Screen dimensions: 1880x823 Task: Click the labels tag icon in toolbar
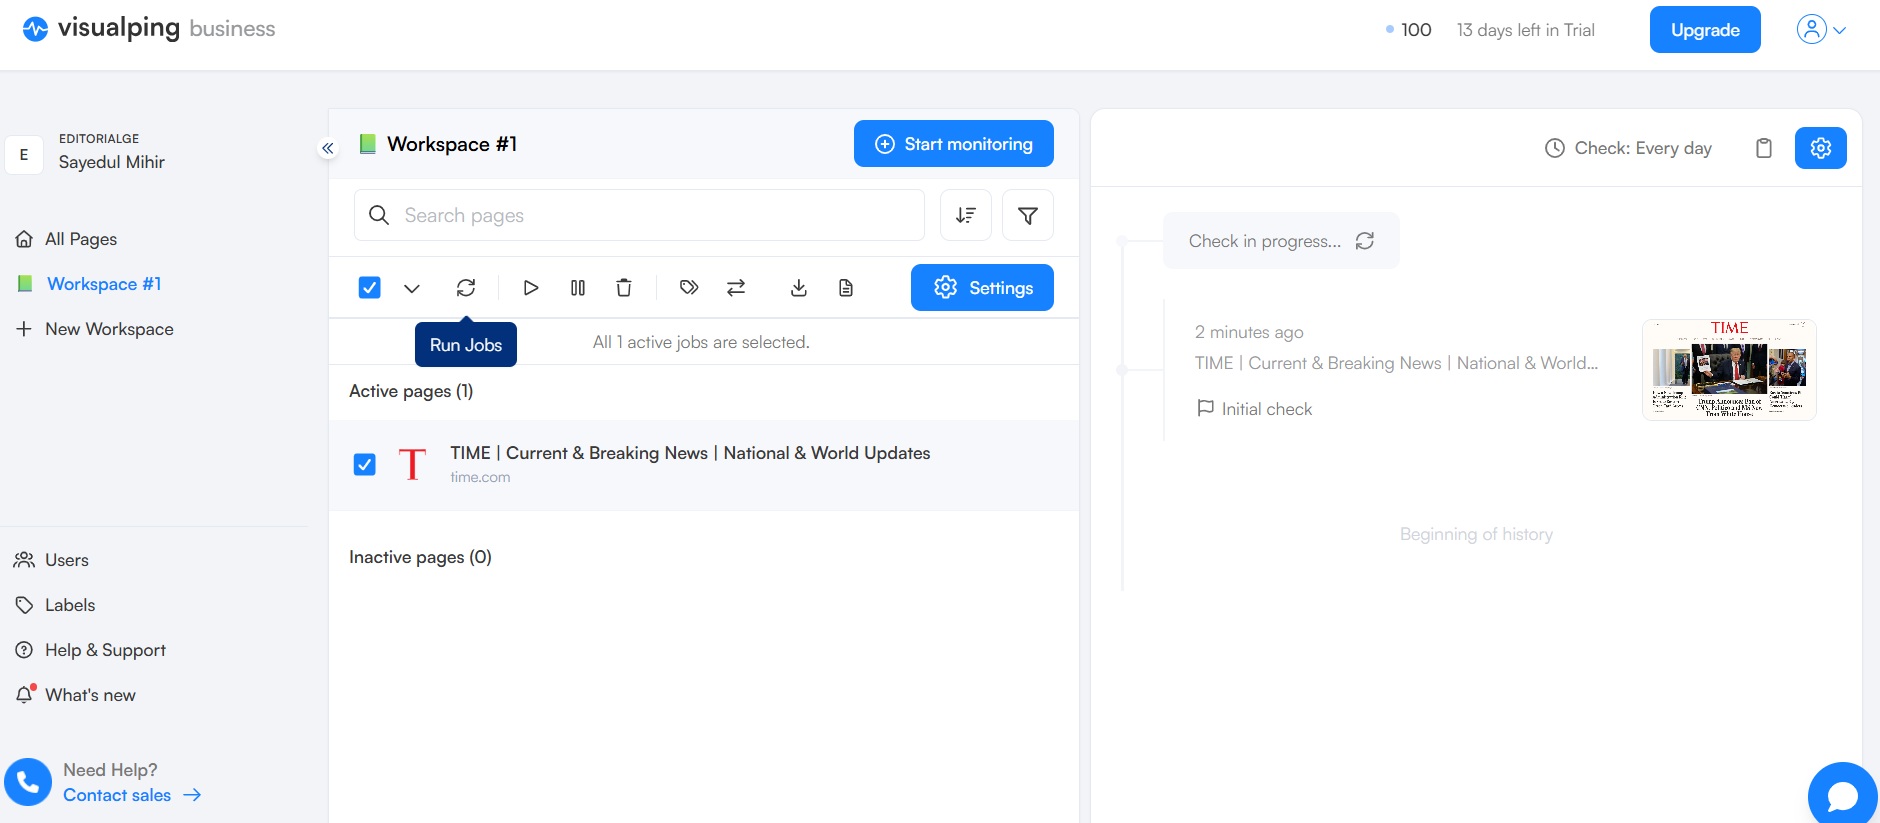(x=689, y=288)
